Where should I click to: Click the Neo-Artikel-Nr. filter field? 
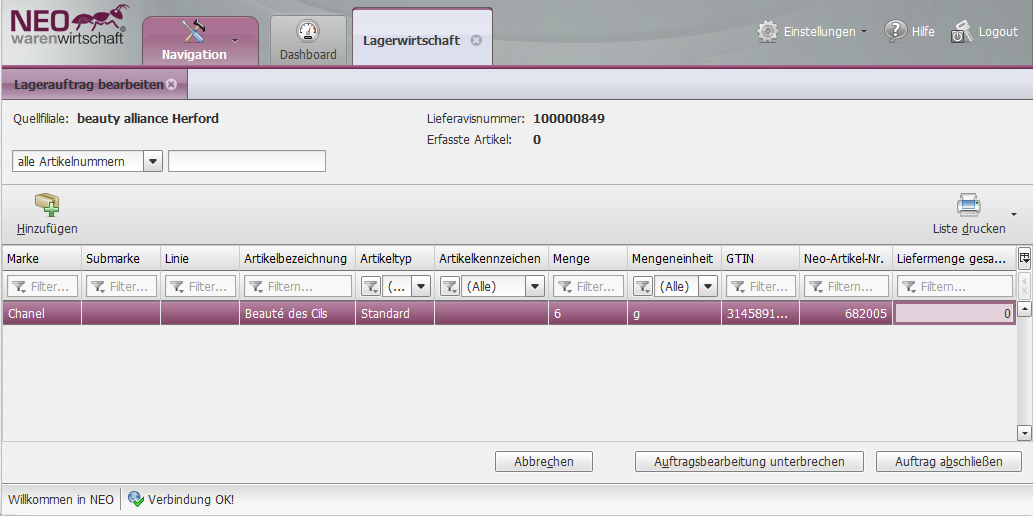tap(847, 286)
